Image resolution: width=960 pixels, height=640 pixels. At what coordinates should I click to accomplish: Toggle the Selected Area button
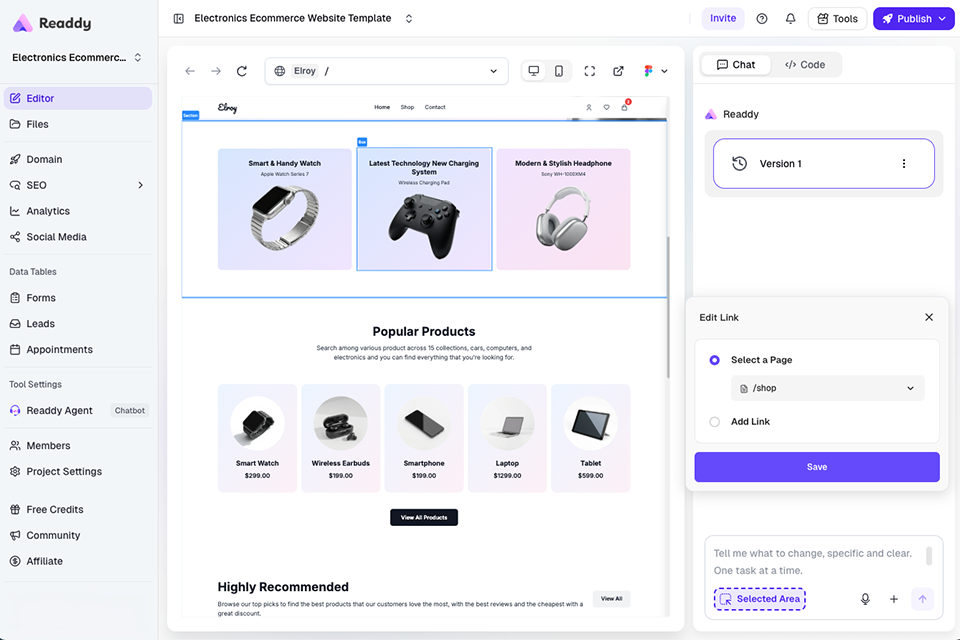[x=760, y=599]
